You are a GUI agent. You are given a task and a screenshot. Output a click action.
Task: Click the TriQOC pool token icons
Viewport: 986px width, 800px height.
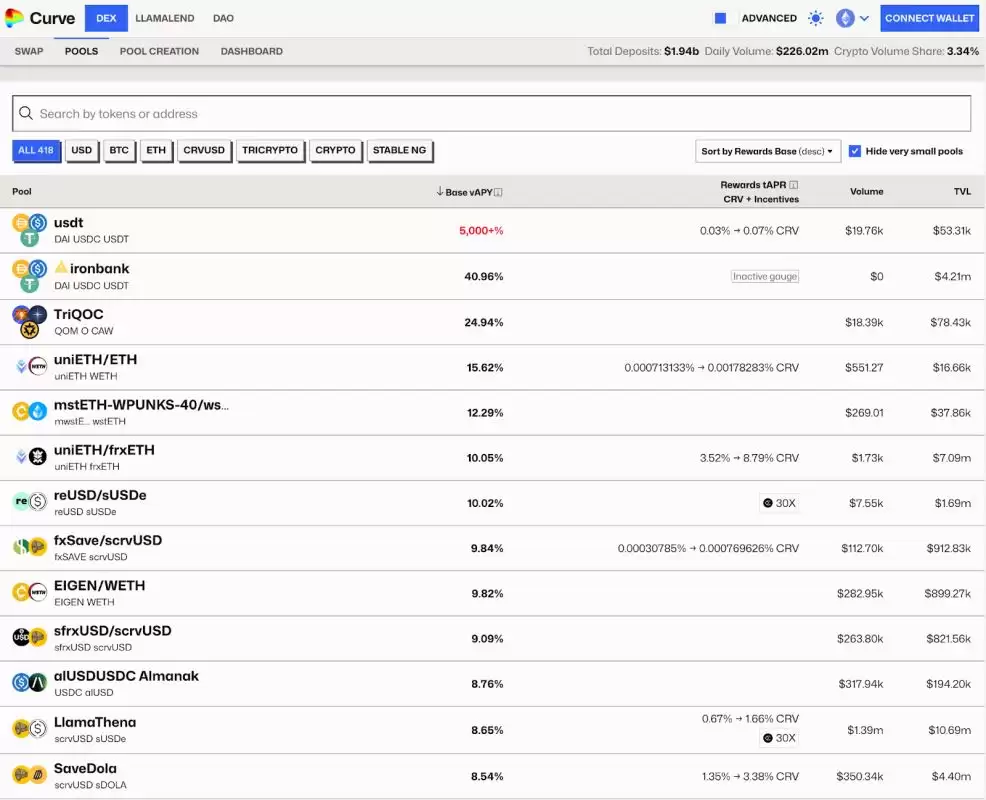click(x=29, y=322)
